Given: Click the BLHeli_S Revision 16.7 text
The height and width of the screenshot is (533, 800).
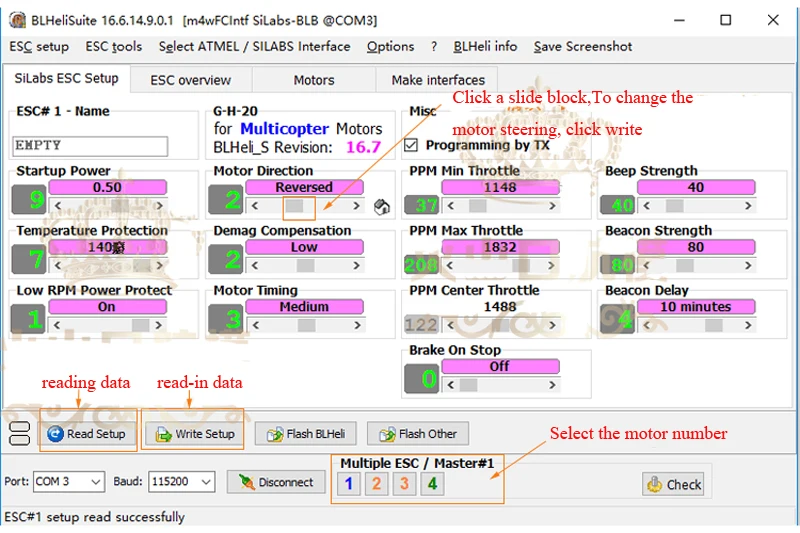Looking at the screenshot, I should coord(297,147).
